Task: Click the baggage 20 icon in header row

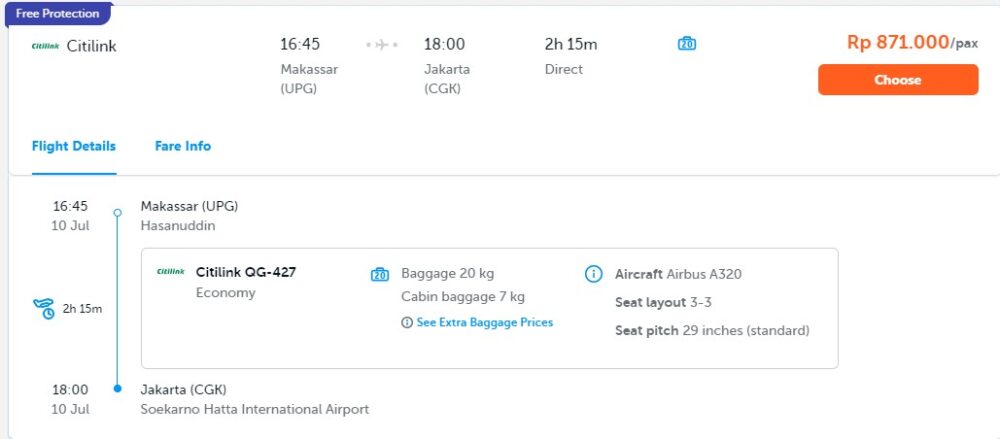Action: tap(687, 44)
